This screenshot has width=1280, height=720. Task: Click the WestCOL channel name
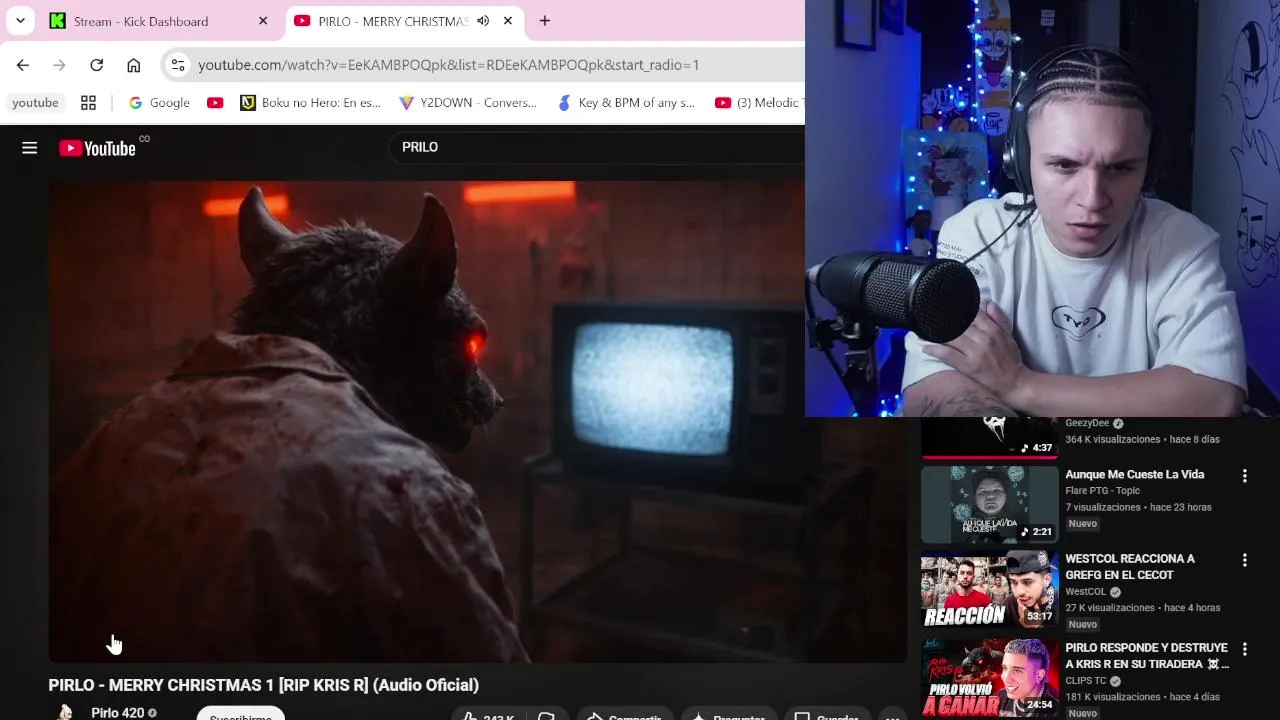[x=1086, y=592]
